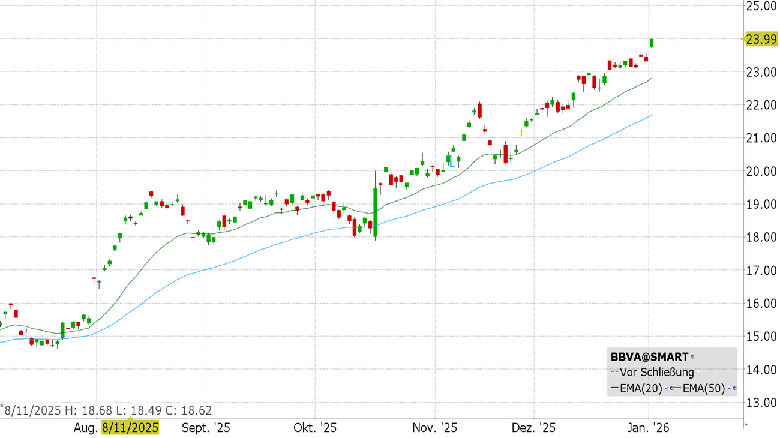
Task: Click the EMA(20) checkmark icon
Action: tap(667, 388)
